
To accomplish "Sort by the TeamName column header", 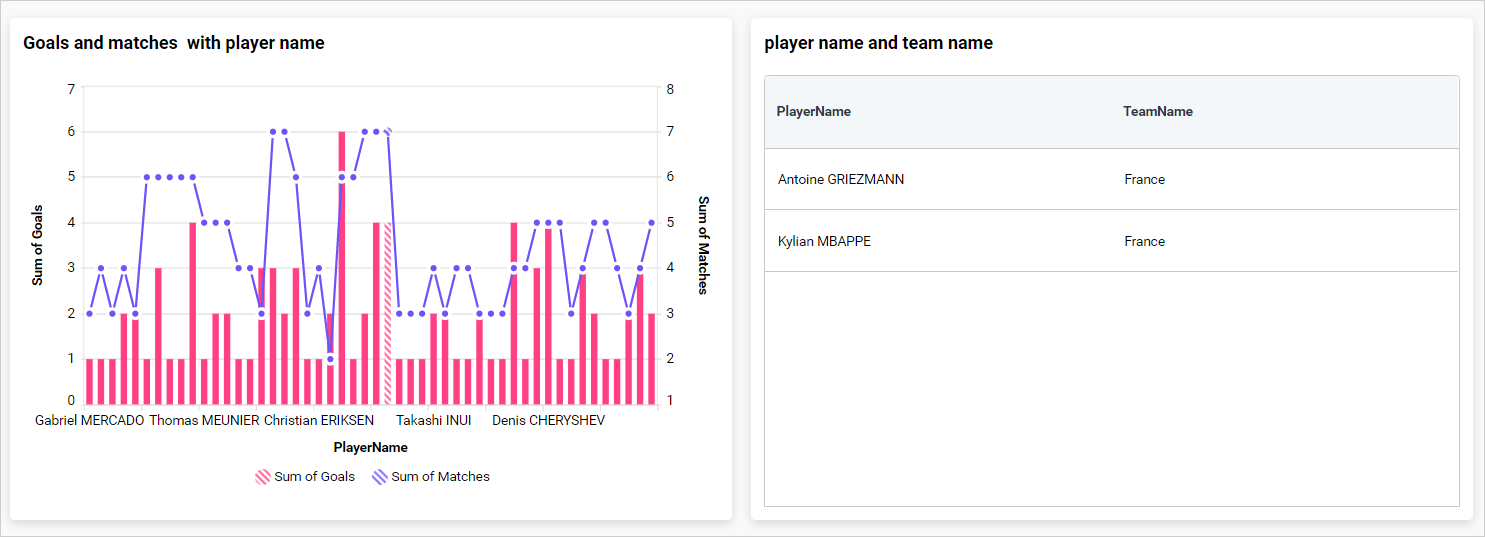I will click(x=1158, y=112).
